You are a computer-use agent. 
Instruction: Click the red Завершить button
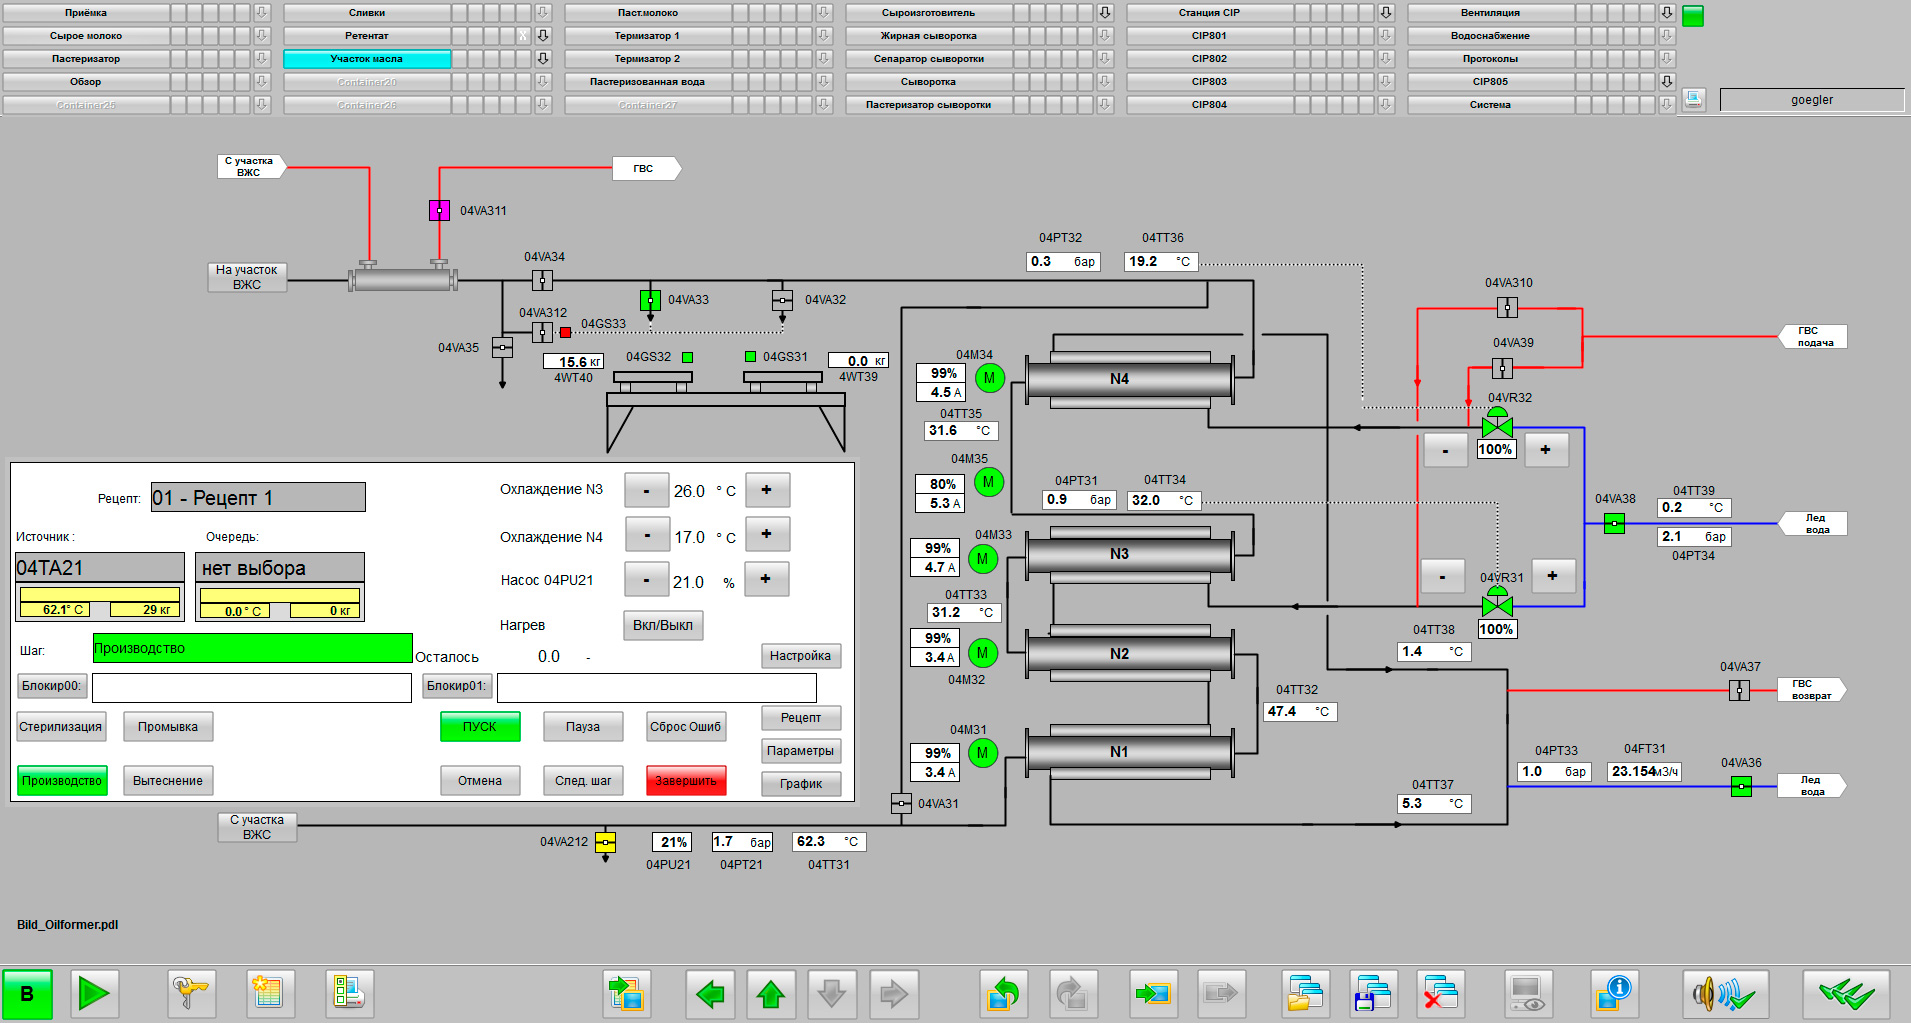click(686, 781)
